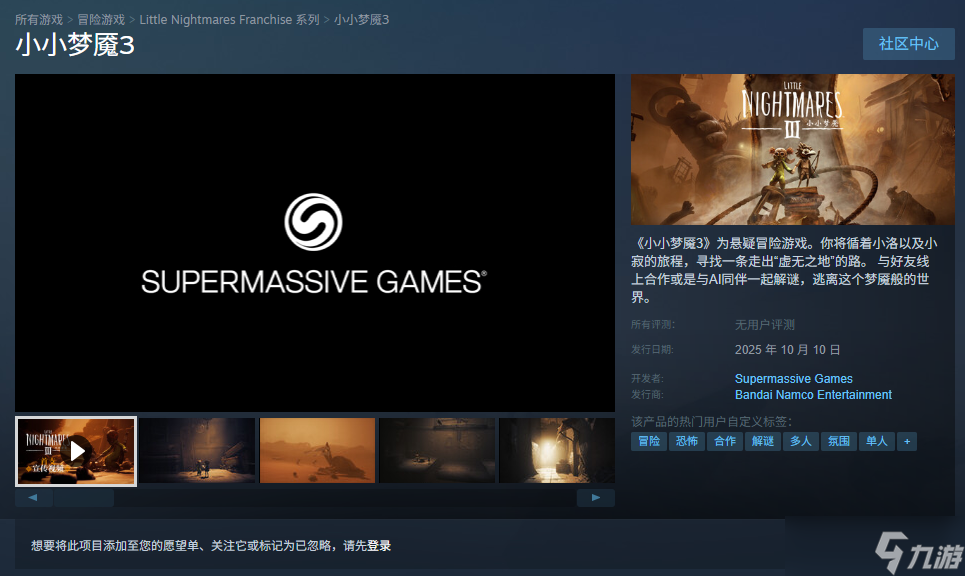965x576 pixels.
Task: Click the thumbnail strip scrollbar track
Action: (x=340, y=497)
